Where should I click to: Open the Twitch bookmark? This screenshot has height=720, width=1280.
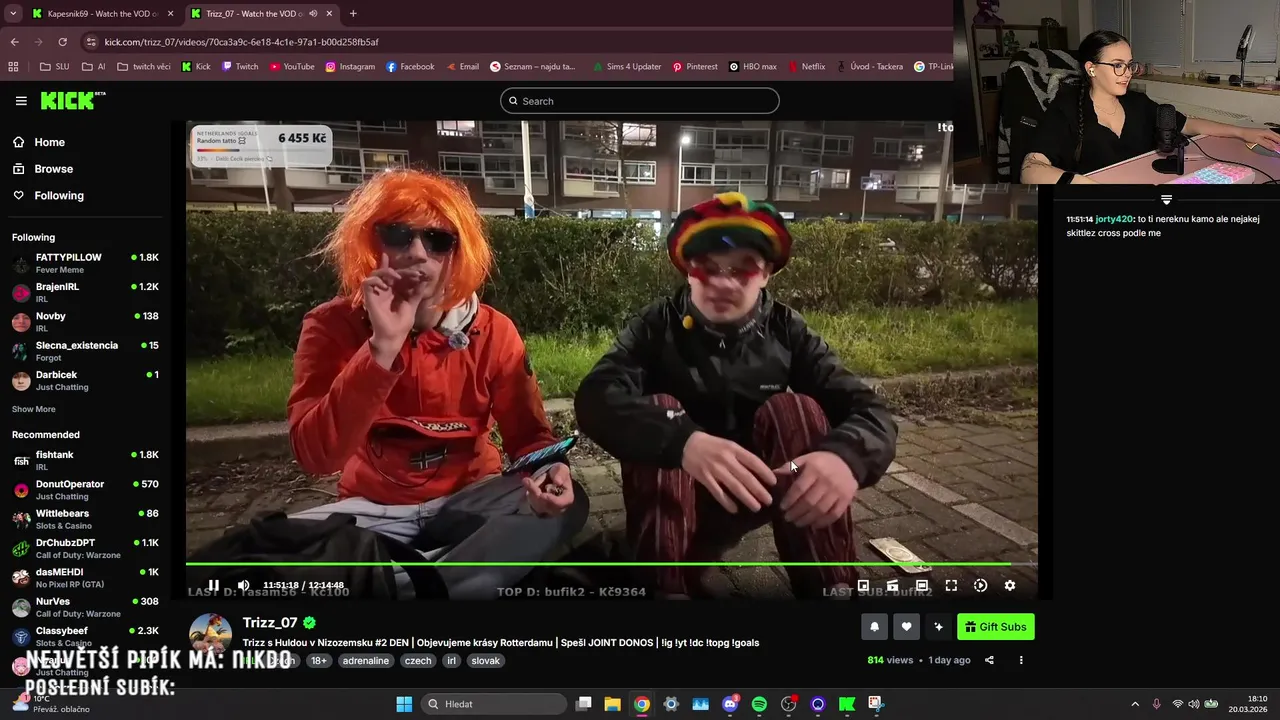pos(240,67)
